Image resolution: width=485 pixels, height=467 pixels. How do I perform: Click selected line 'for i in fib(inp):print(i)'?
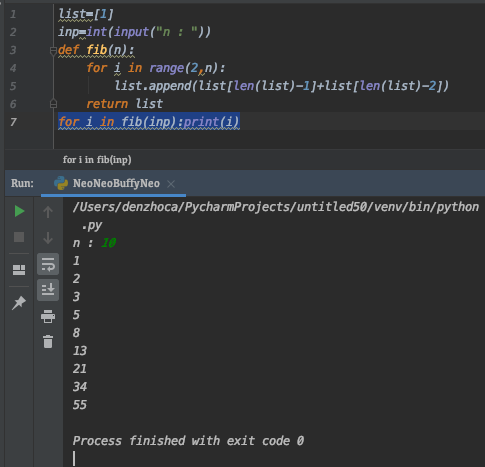click(x=149, y=122)
